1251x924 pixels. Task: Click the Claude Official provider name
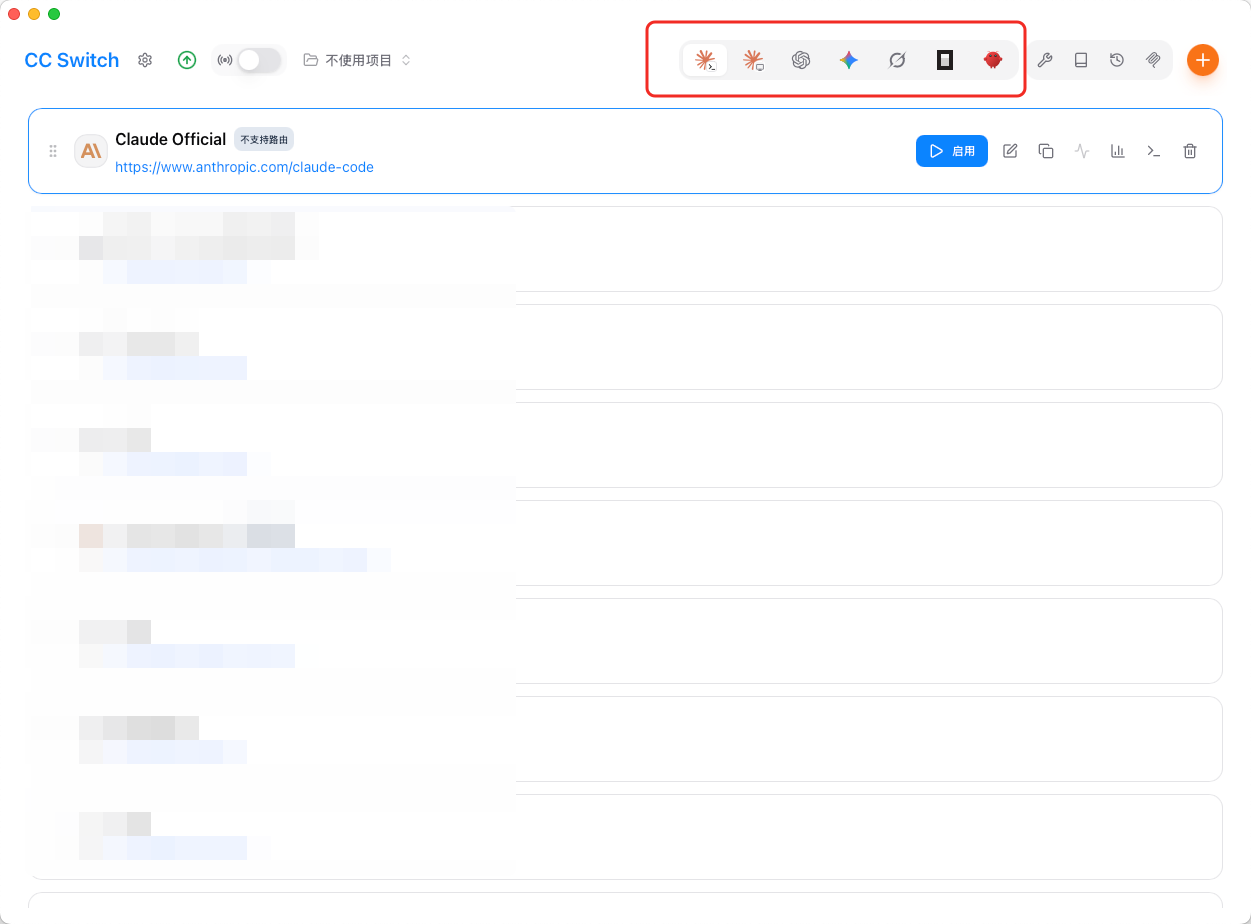click(171, 139)
